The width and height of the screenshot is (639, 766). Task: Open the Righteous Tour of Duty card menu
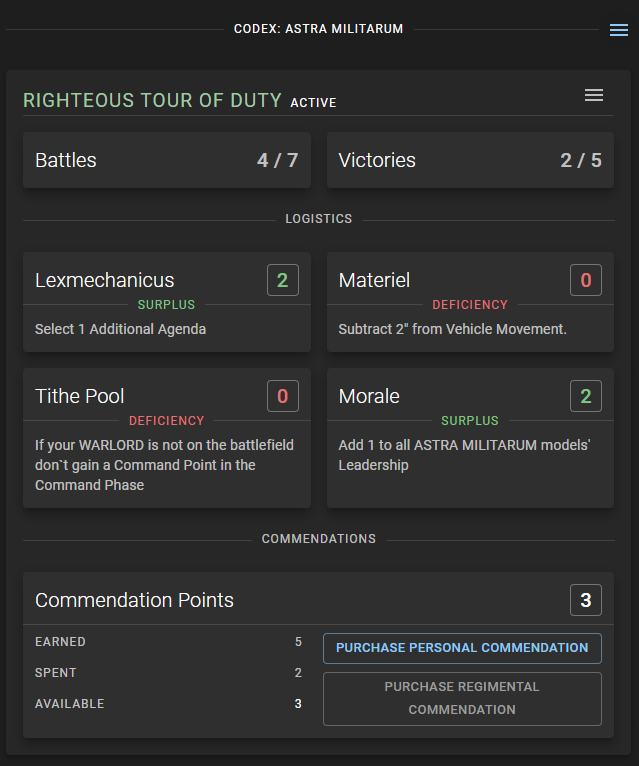[x=594, y=95]
